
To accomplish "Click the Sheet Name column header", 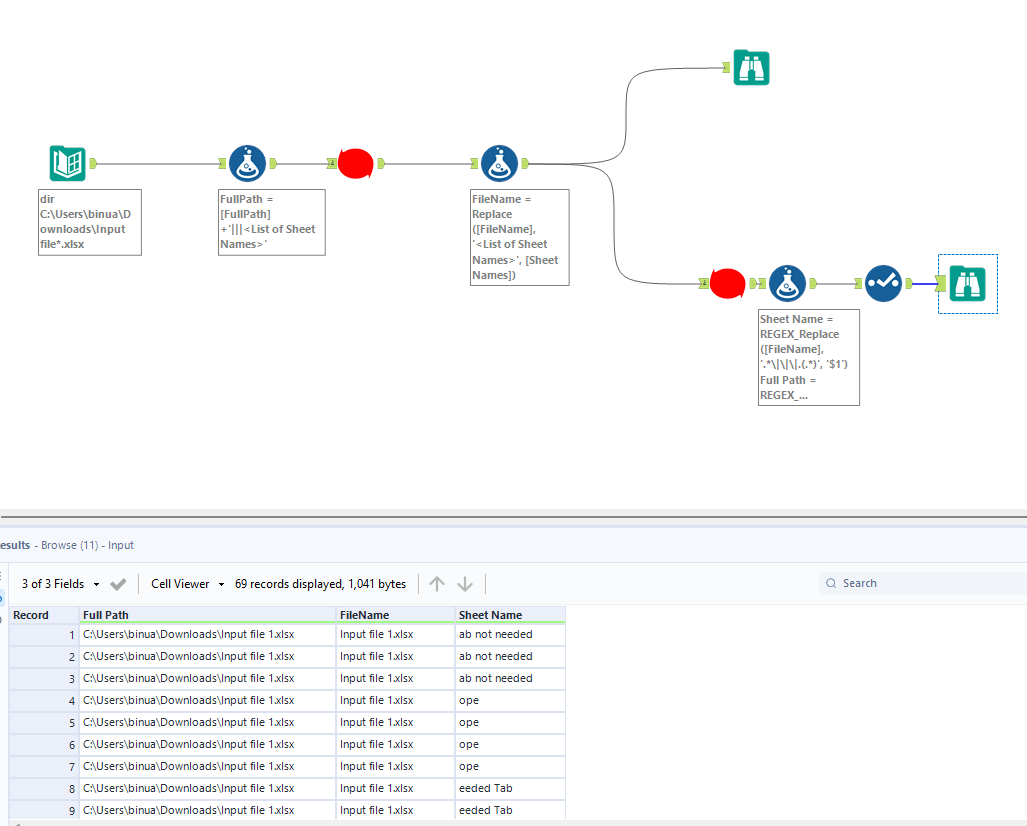I will pyautogui.click(x=509, y=615).
